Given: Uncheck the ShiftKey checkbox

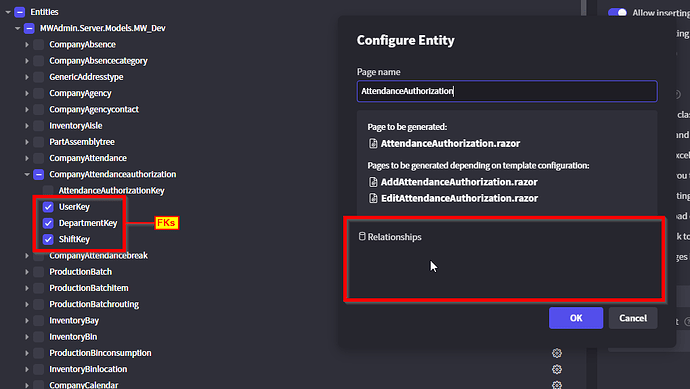Looking at the screenshot, I should pyautogui.click(x=48, y=239).
